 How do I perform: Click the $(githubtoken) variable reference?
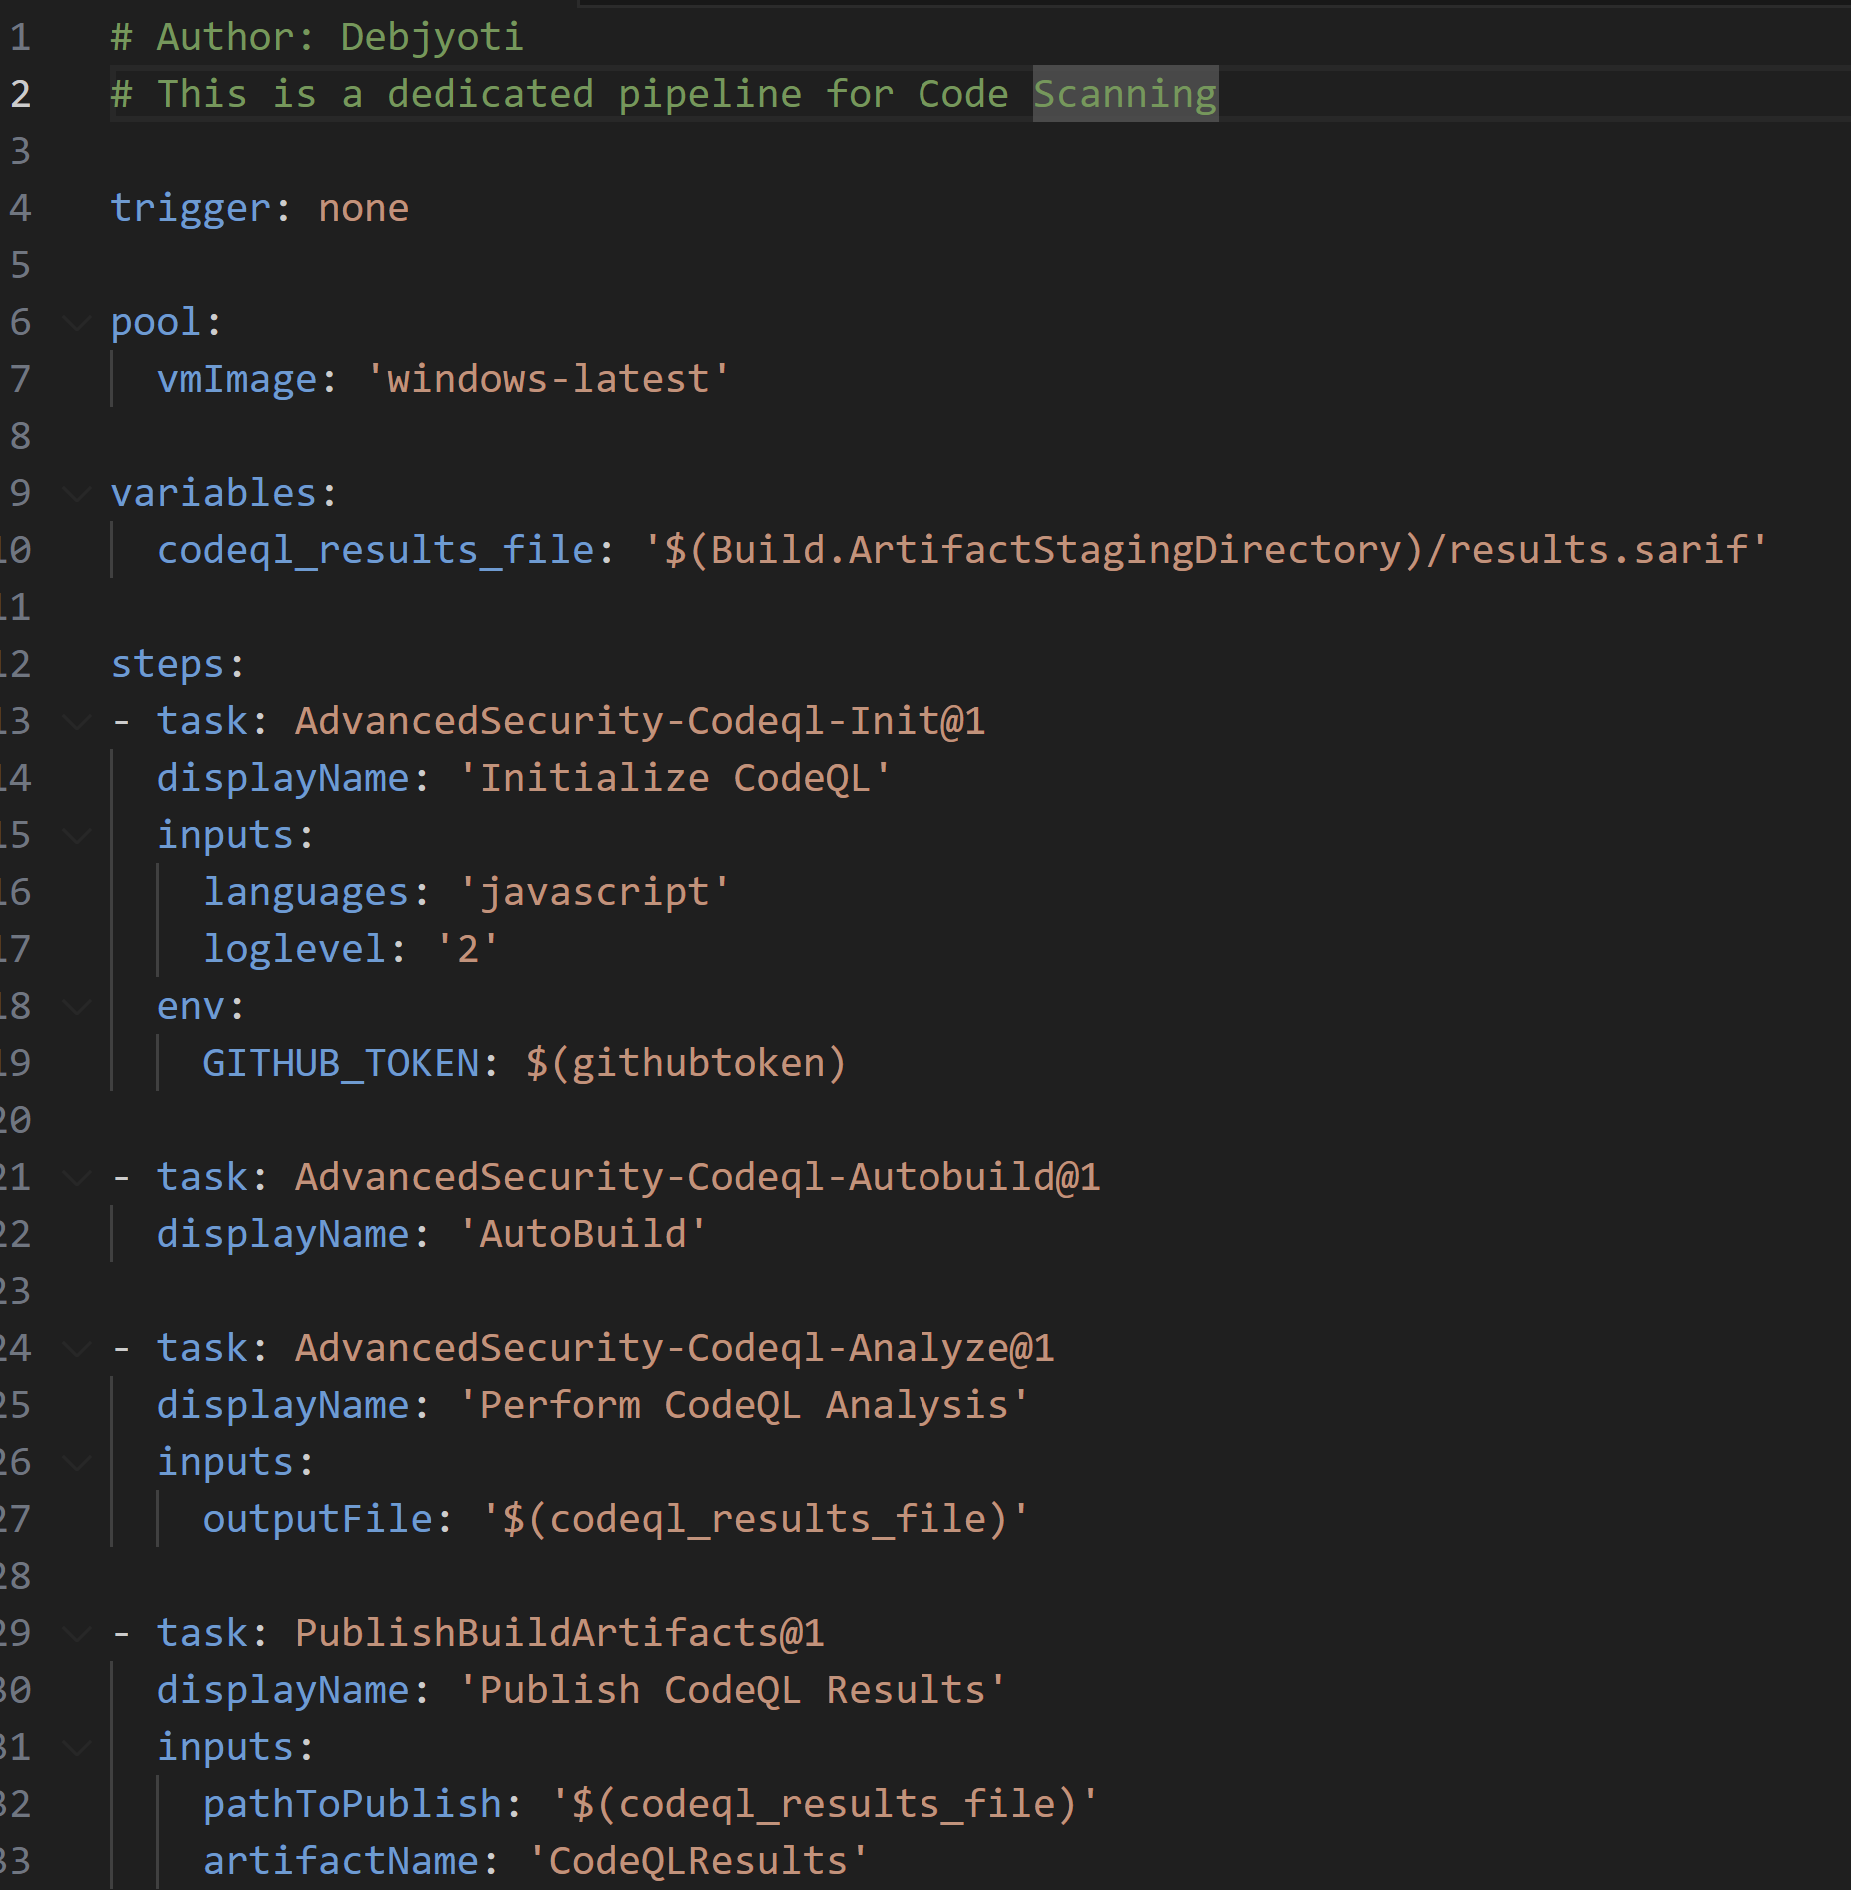(686, 1063)
